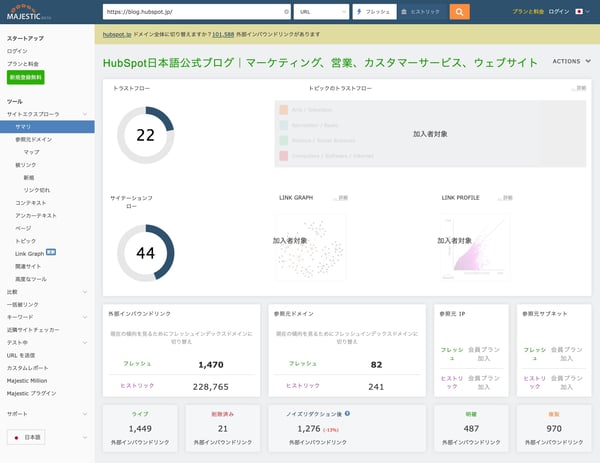Open the URL type dropdown

321,12
